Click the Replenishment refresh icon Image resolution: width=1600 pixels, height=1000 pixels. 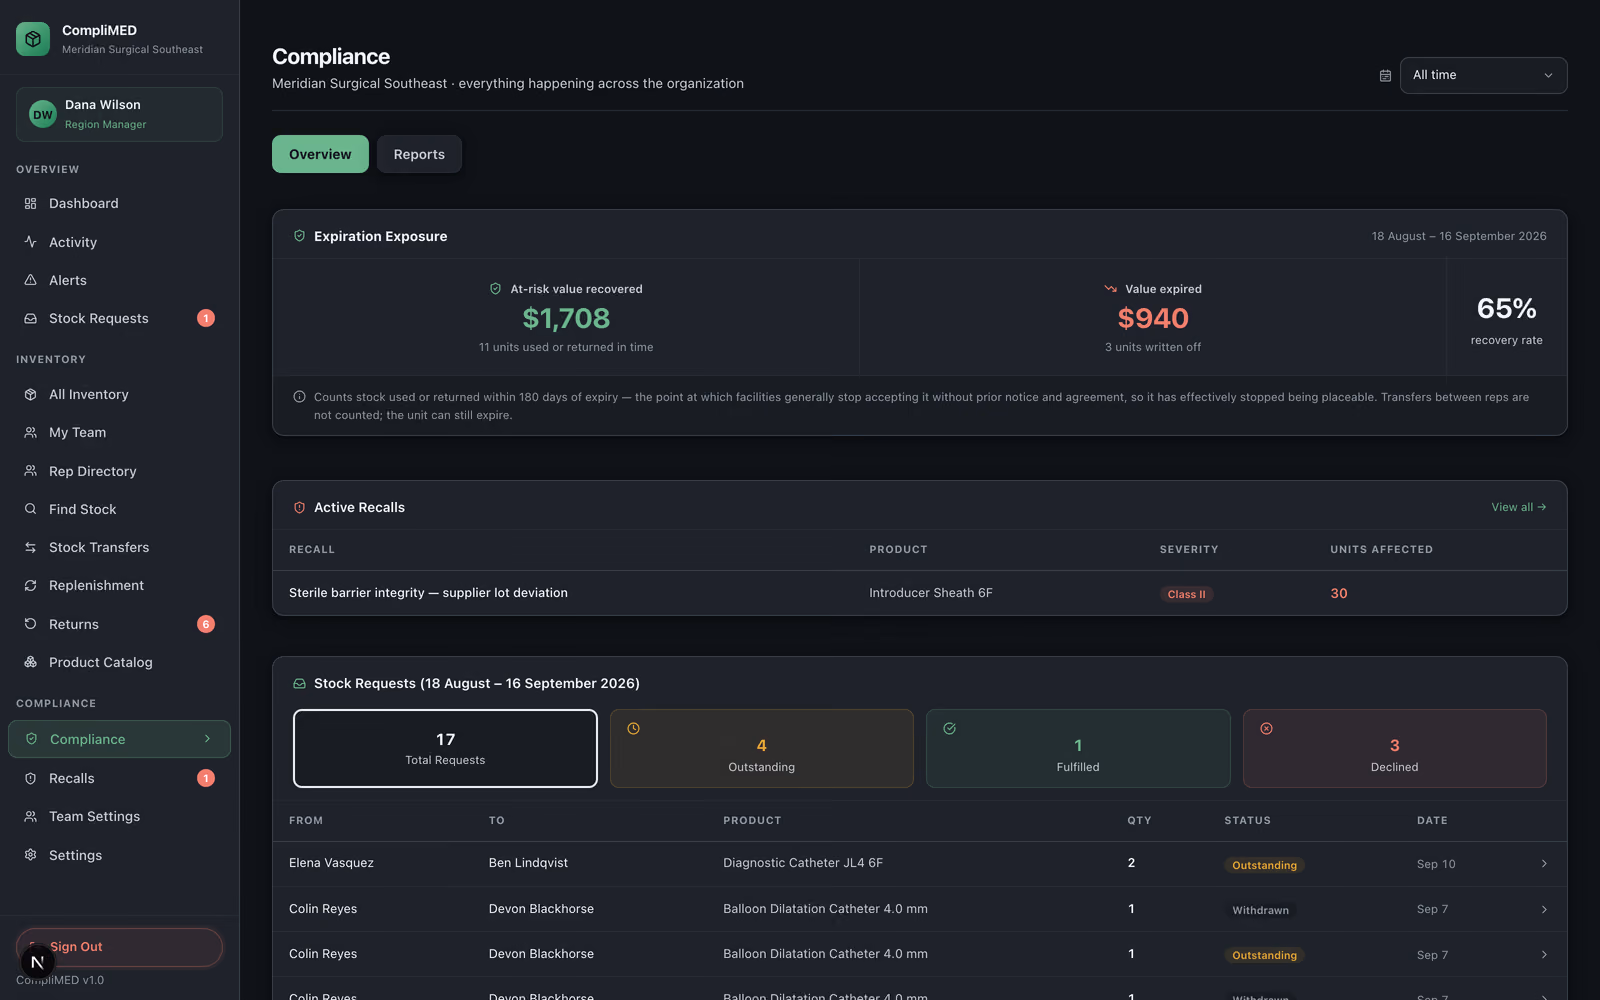(30, 585)
